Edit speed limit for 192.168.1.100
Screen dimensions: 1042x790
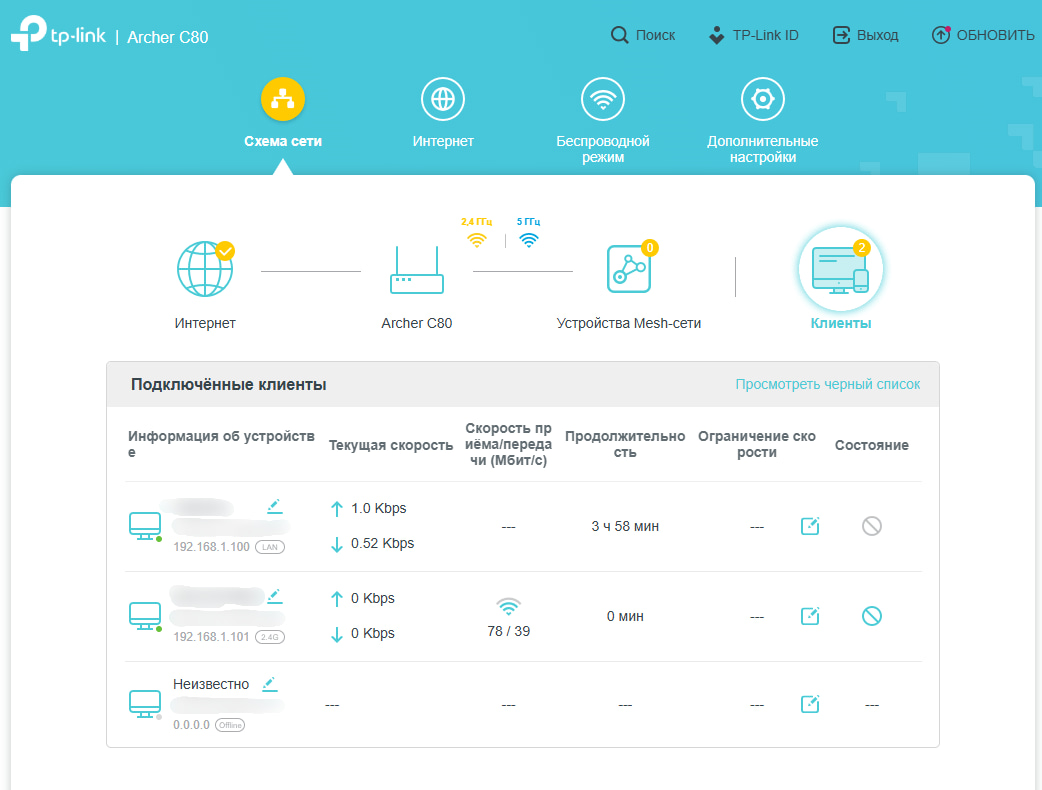coord(810,526)
